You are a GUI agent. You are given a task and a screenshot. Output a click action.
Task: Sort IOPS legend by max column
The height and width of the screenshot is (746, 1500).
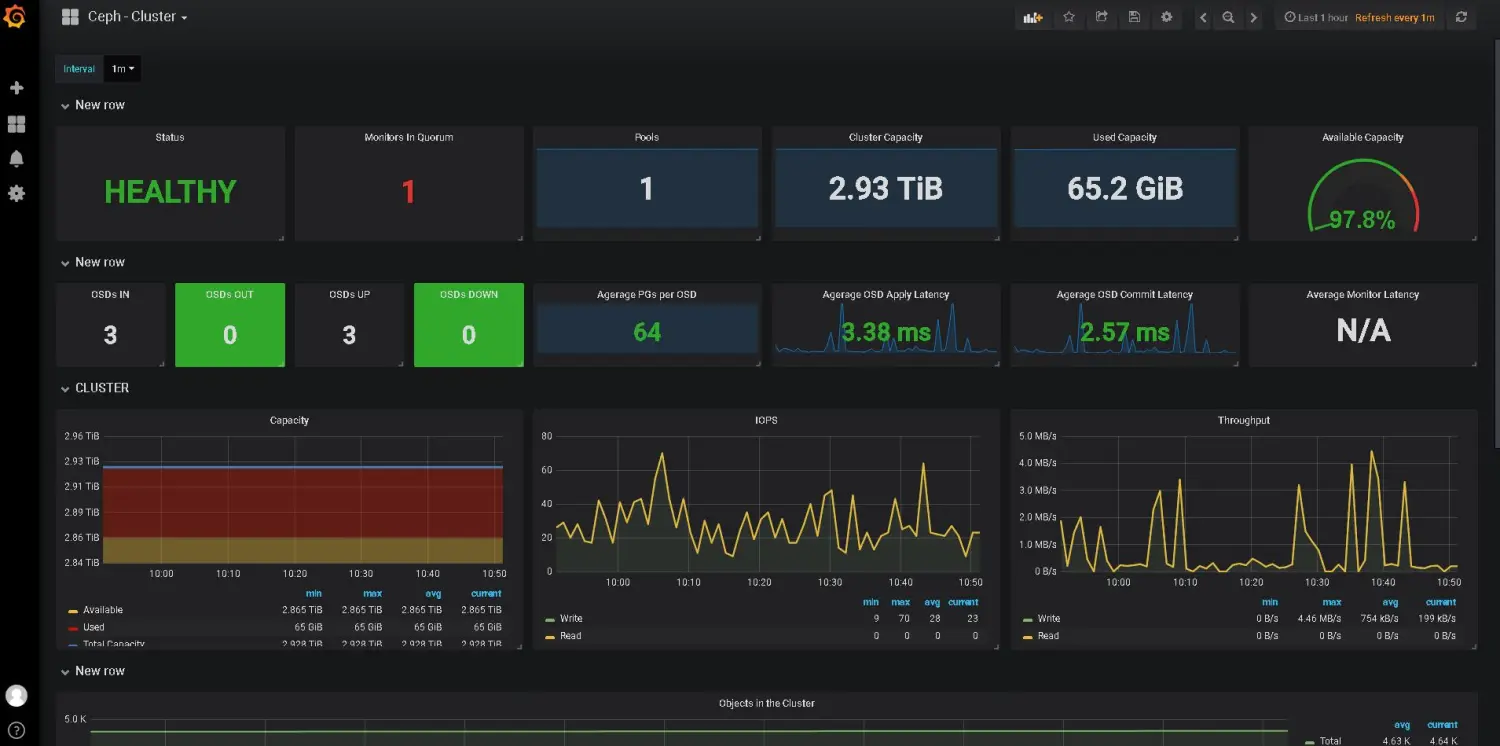[x=900, y=603]
